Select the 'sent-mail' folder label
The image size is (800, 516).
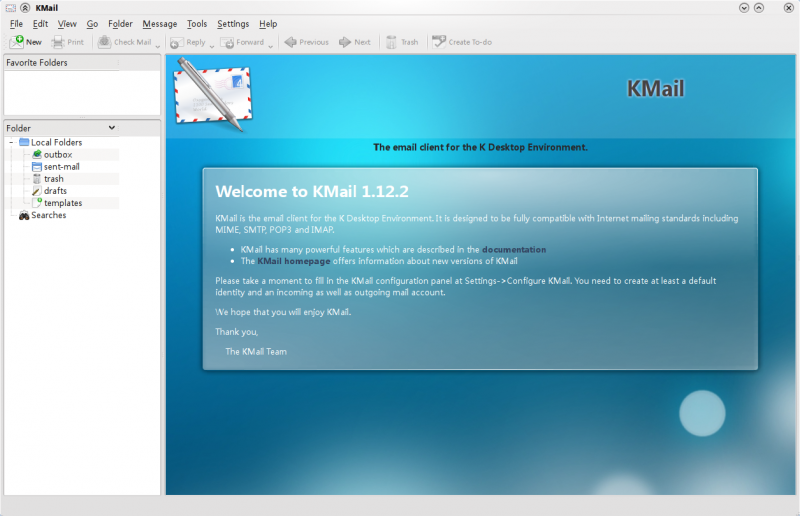[62, 167]
